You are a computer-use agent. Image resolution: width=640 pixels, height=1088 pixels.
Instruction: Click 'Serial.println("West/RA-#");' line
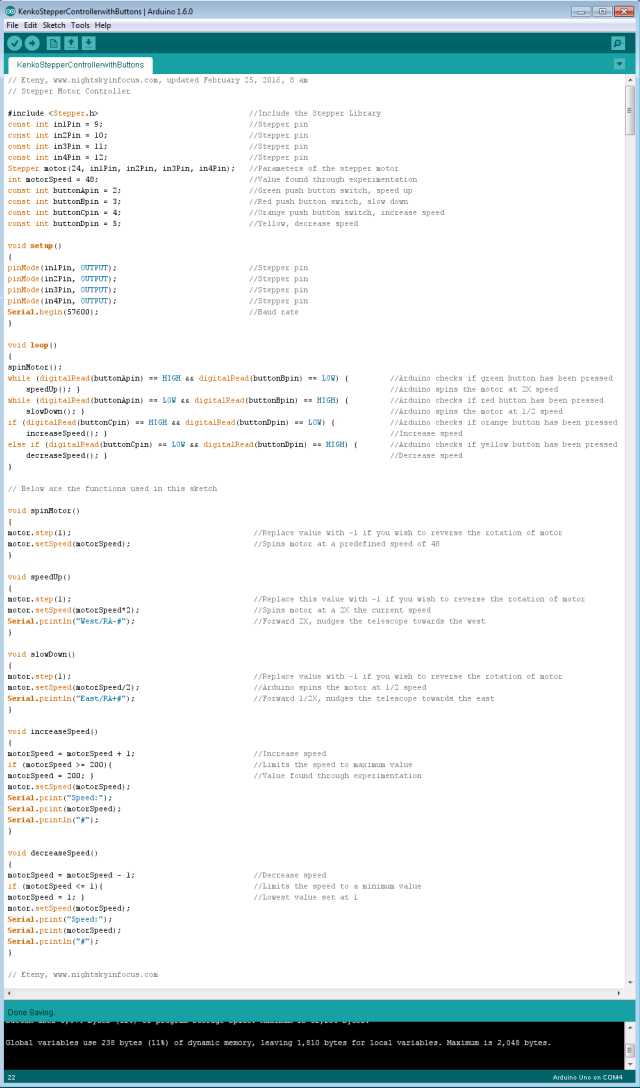[71, 621]
